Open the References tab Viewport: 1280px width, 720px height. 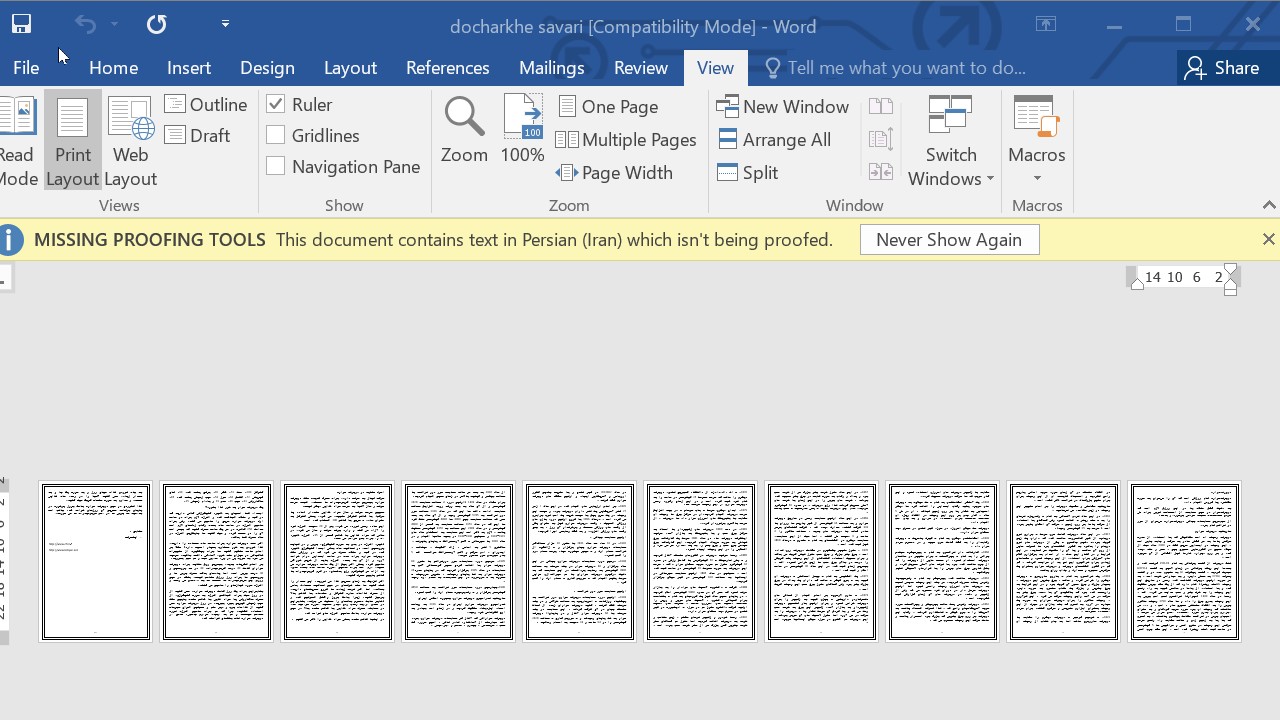tap(447, 68)
